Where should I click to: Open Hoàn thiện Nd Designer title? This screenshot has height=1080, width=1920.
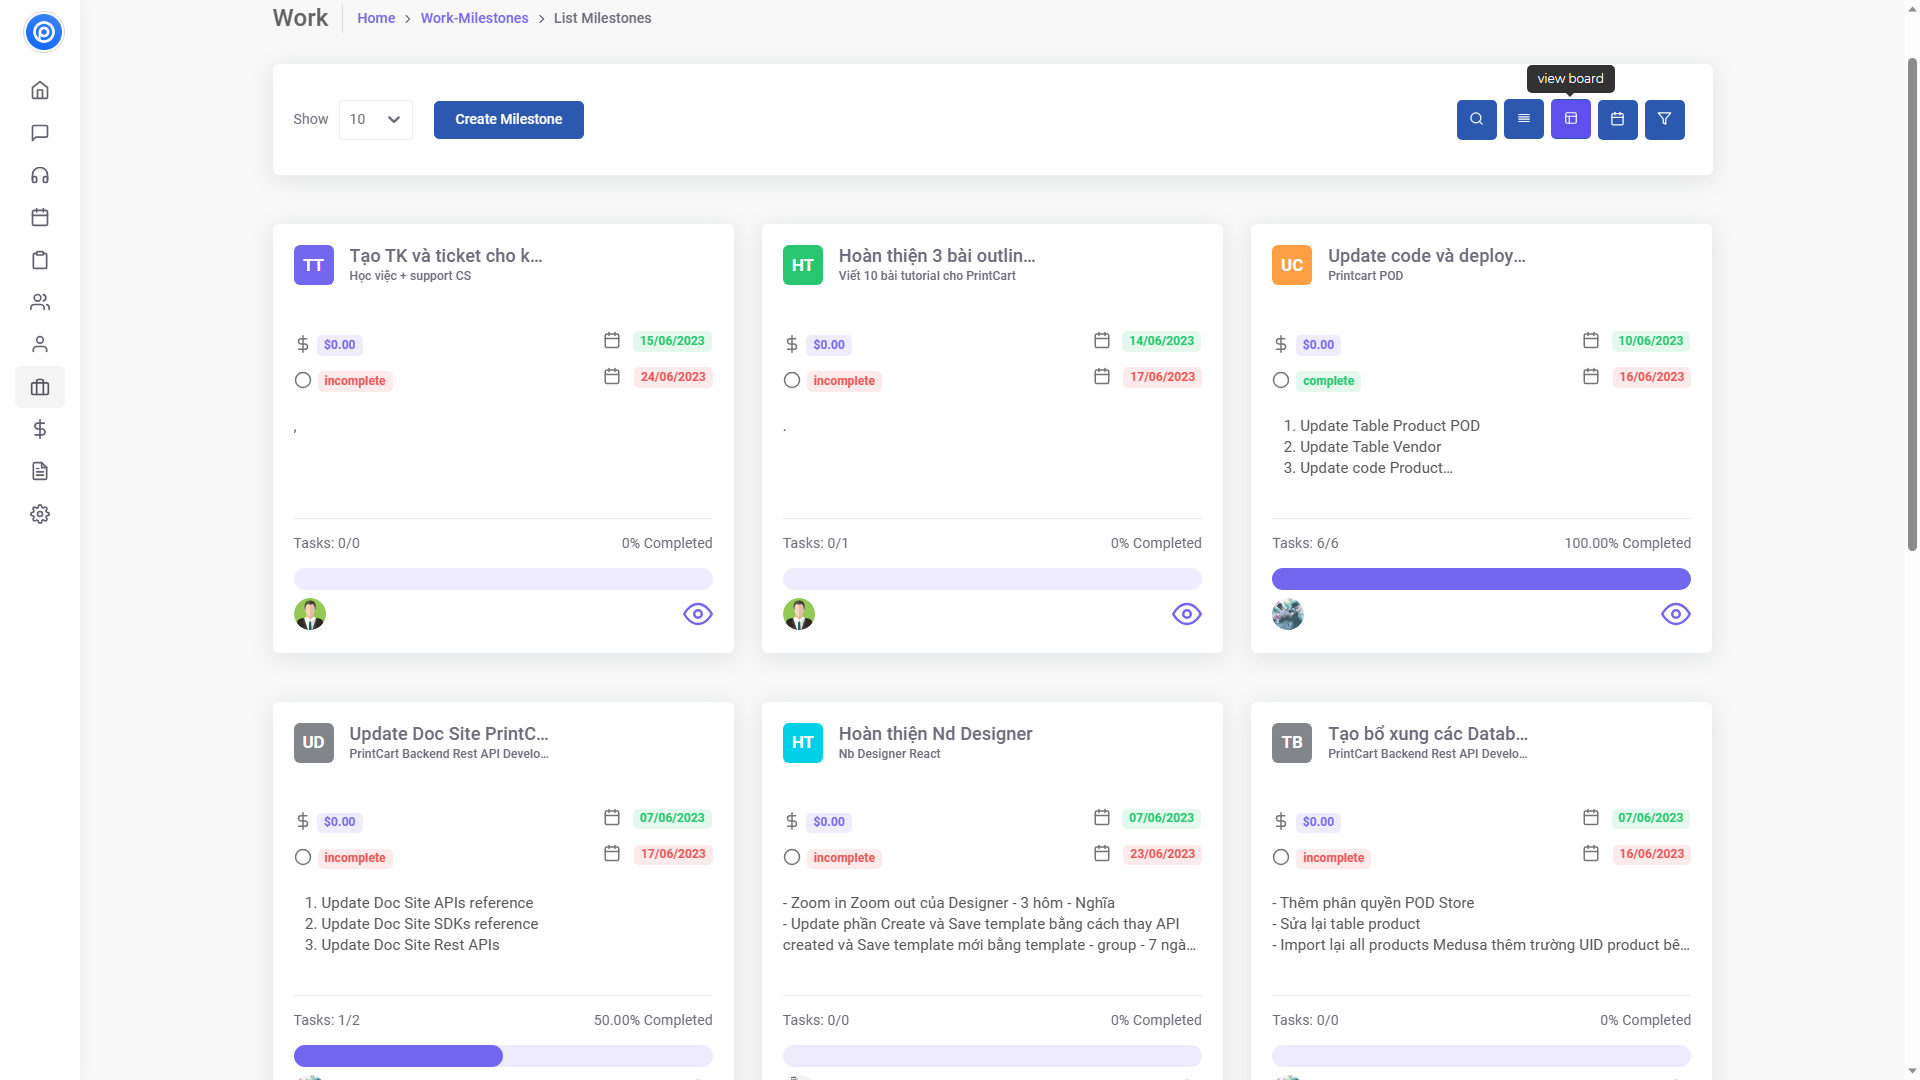pos(935,733)
